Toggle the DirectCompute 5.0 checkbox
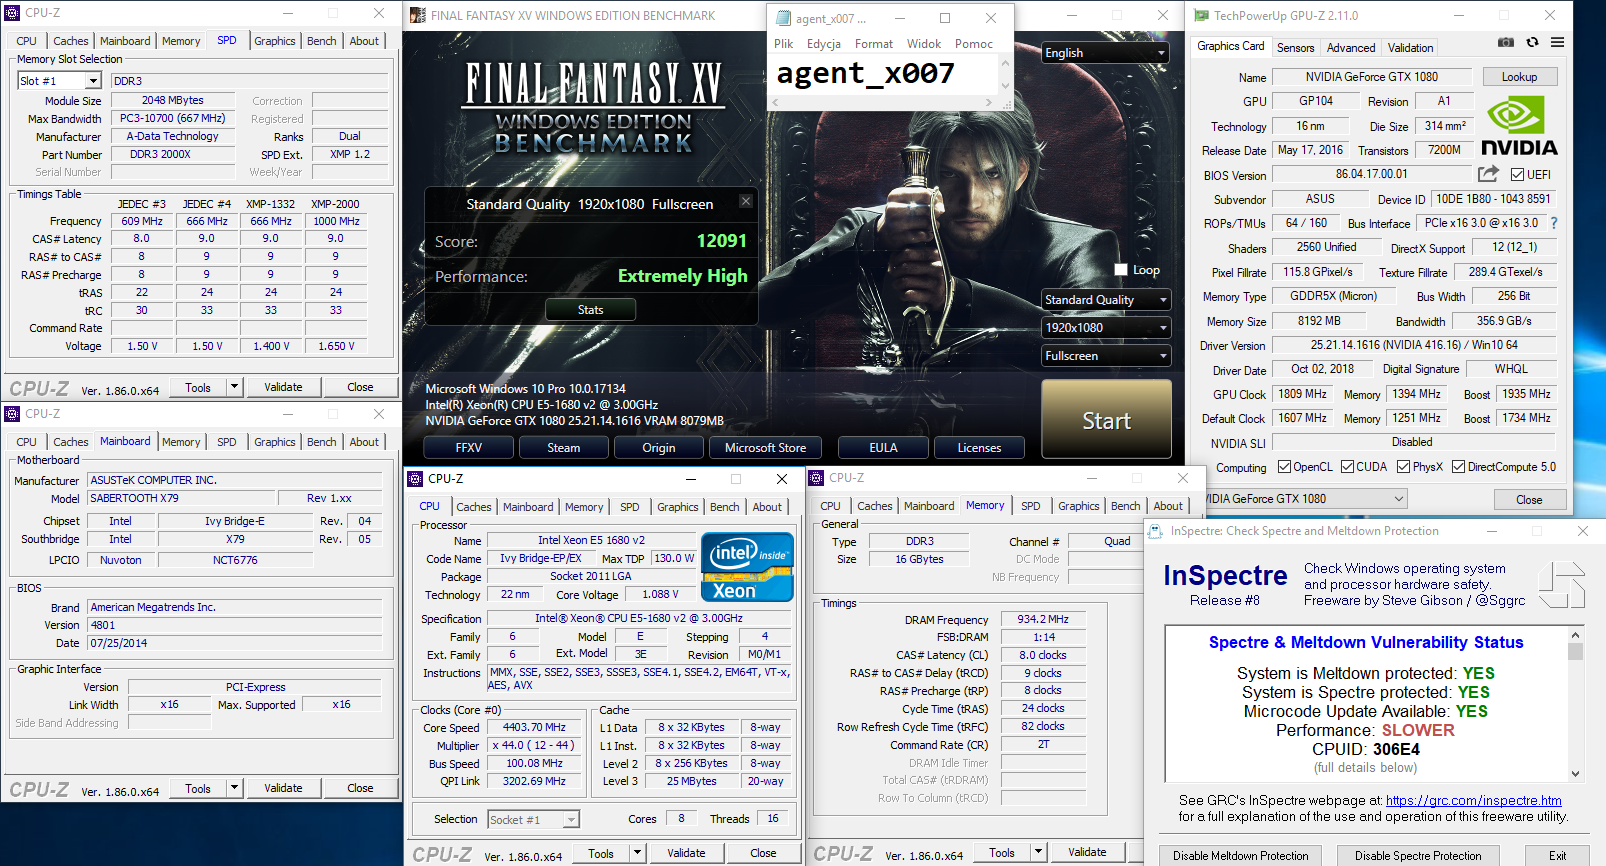 [x=1459, y=467]
